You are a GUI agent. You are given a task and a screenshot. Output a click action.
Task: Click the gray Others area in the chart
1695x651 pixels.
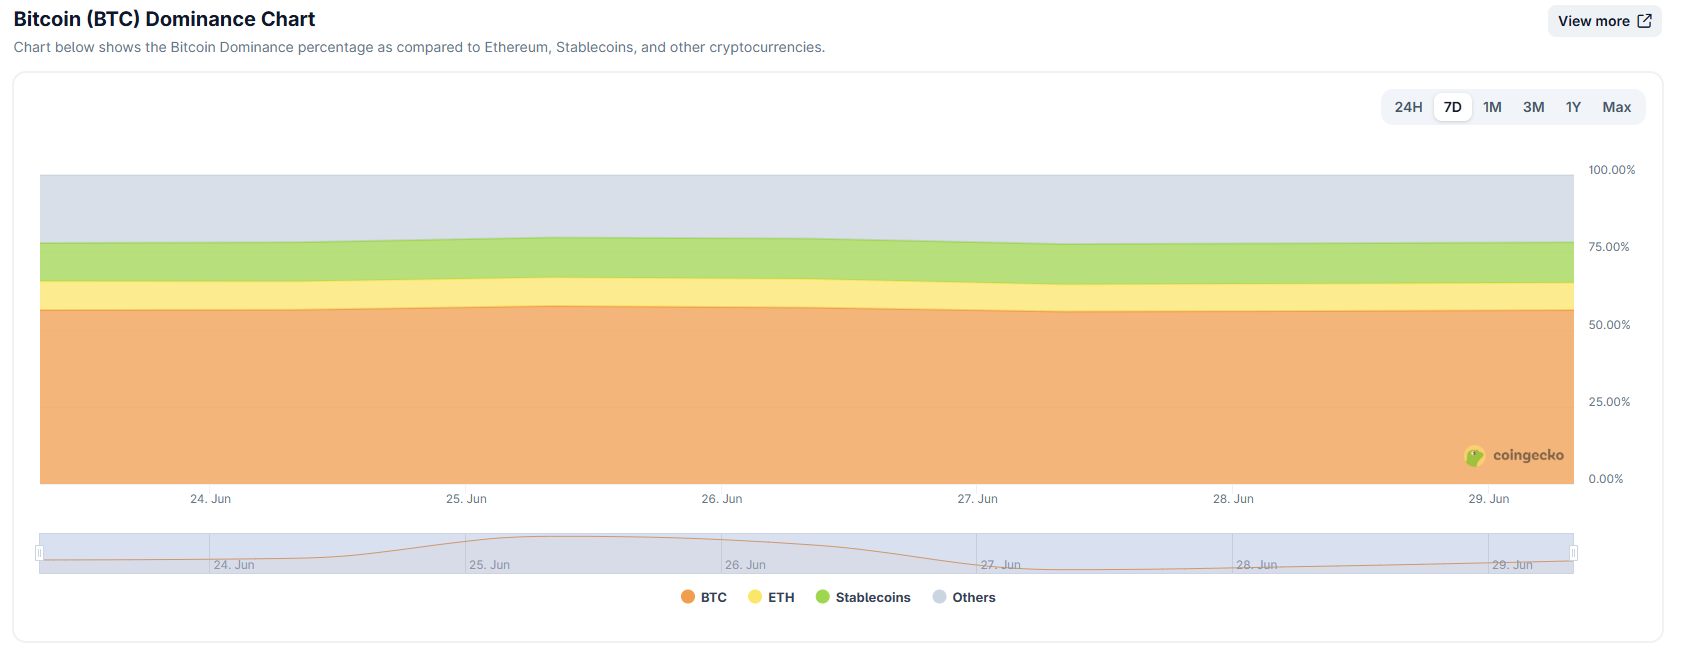pyautogui.click(x=806, y=206)
